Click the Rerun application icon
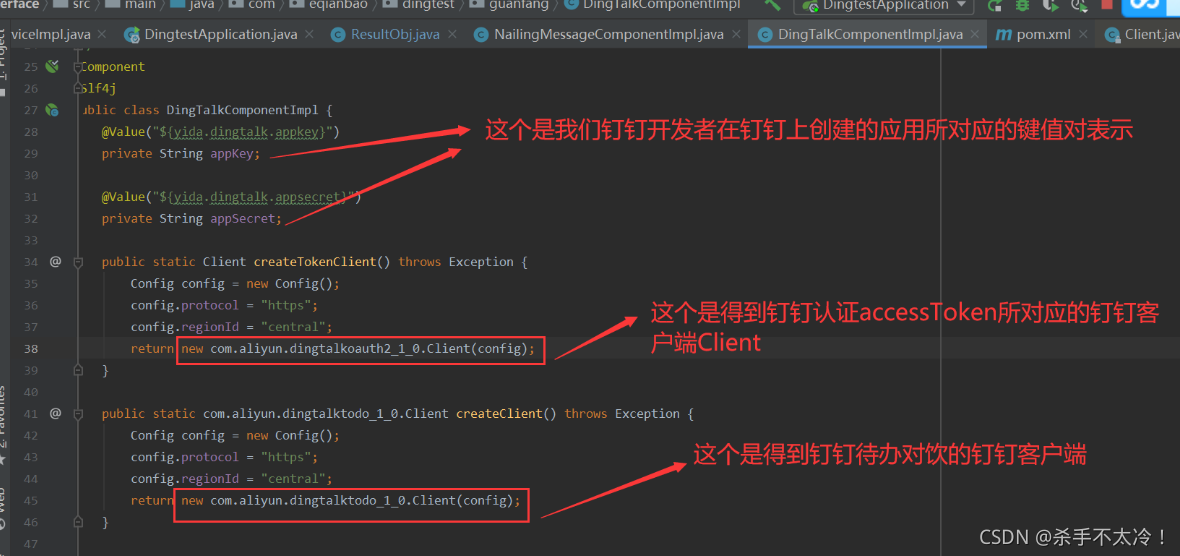Image resolution: width=1180 pixels, height=556 pixels. click(x=996, y=6)
